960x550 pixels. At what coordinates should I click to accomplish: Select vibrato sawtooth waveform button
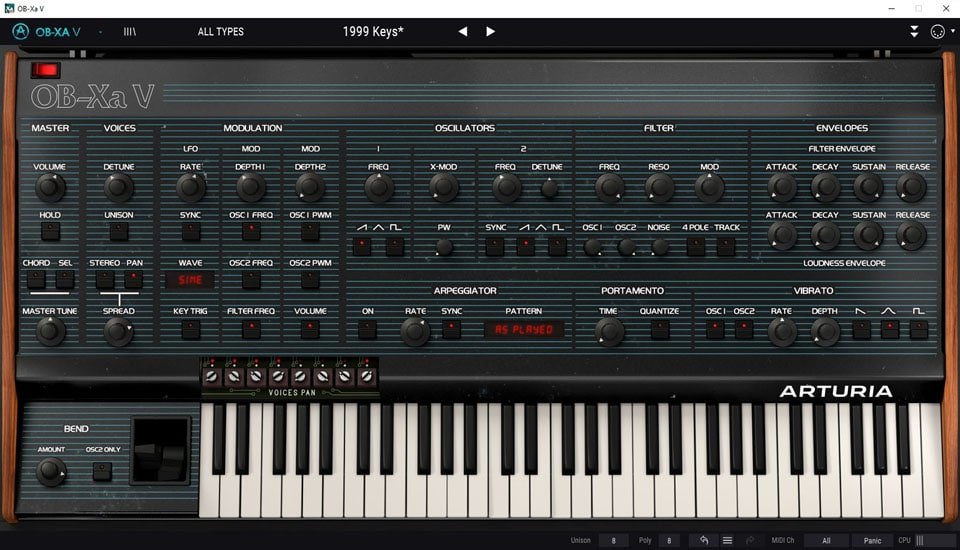(861, 330)
